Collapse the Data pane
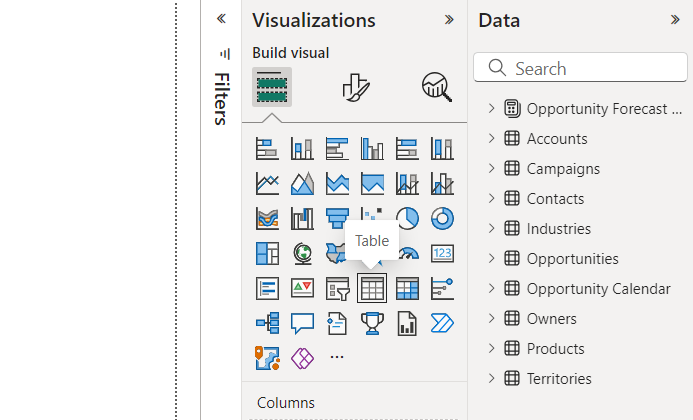 (675, 20)
